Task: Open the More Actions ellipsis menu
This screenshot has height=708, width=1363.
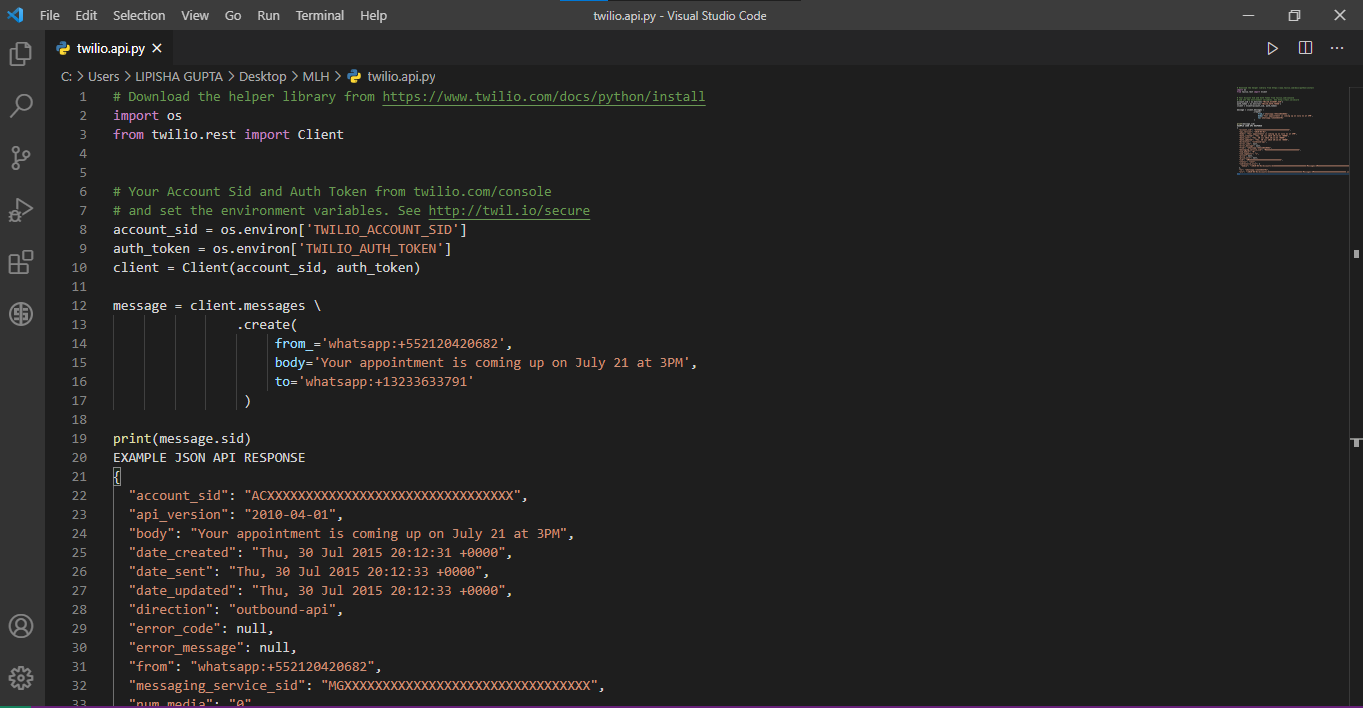Action: tap(1337, 48)
